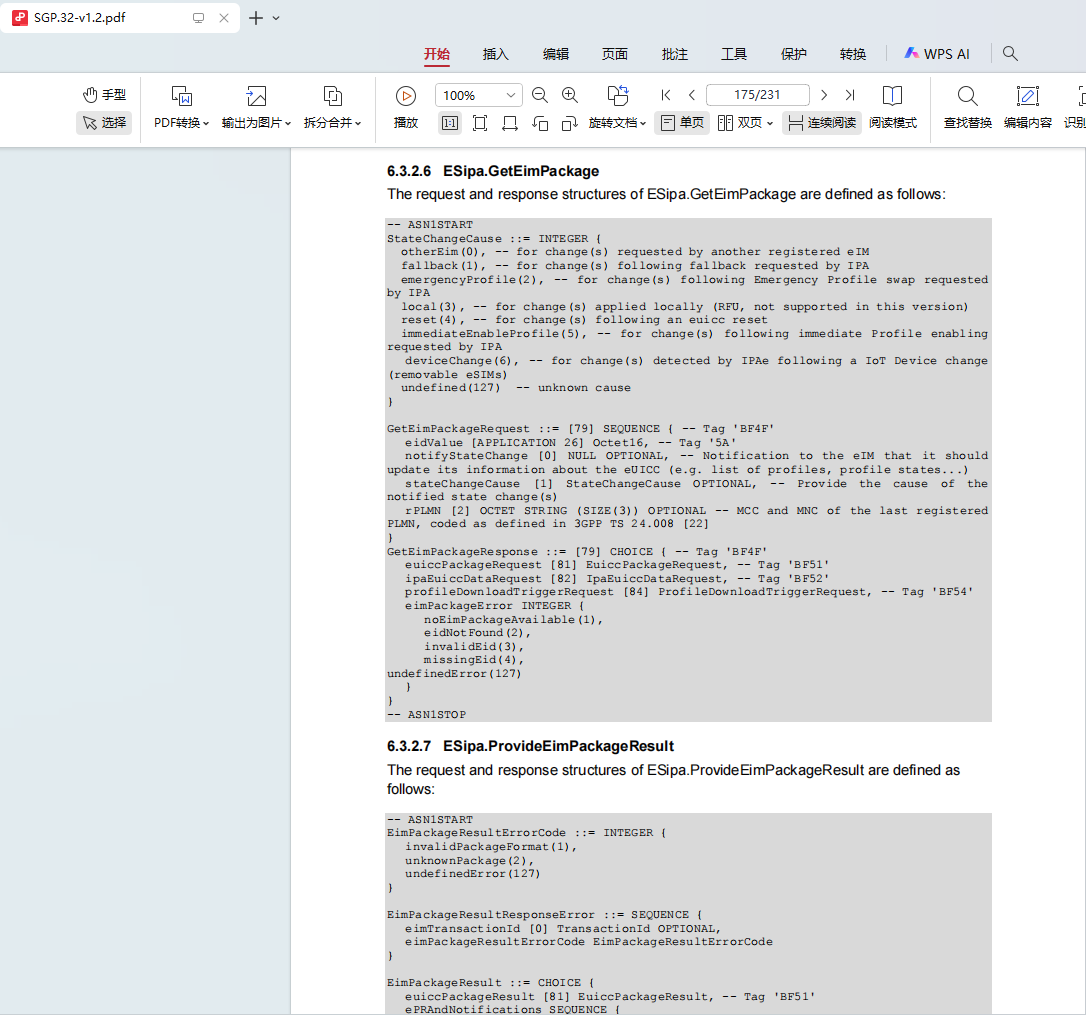Image resolution: width=1086 pixels, height=1015 pixels.
Task: Toggle 连续阅读 continuous reading
Action: tap(822, 123)
